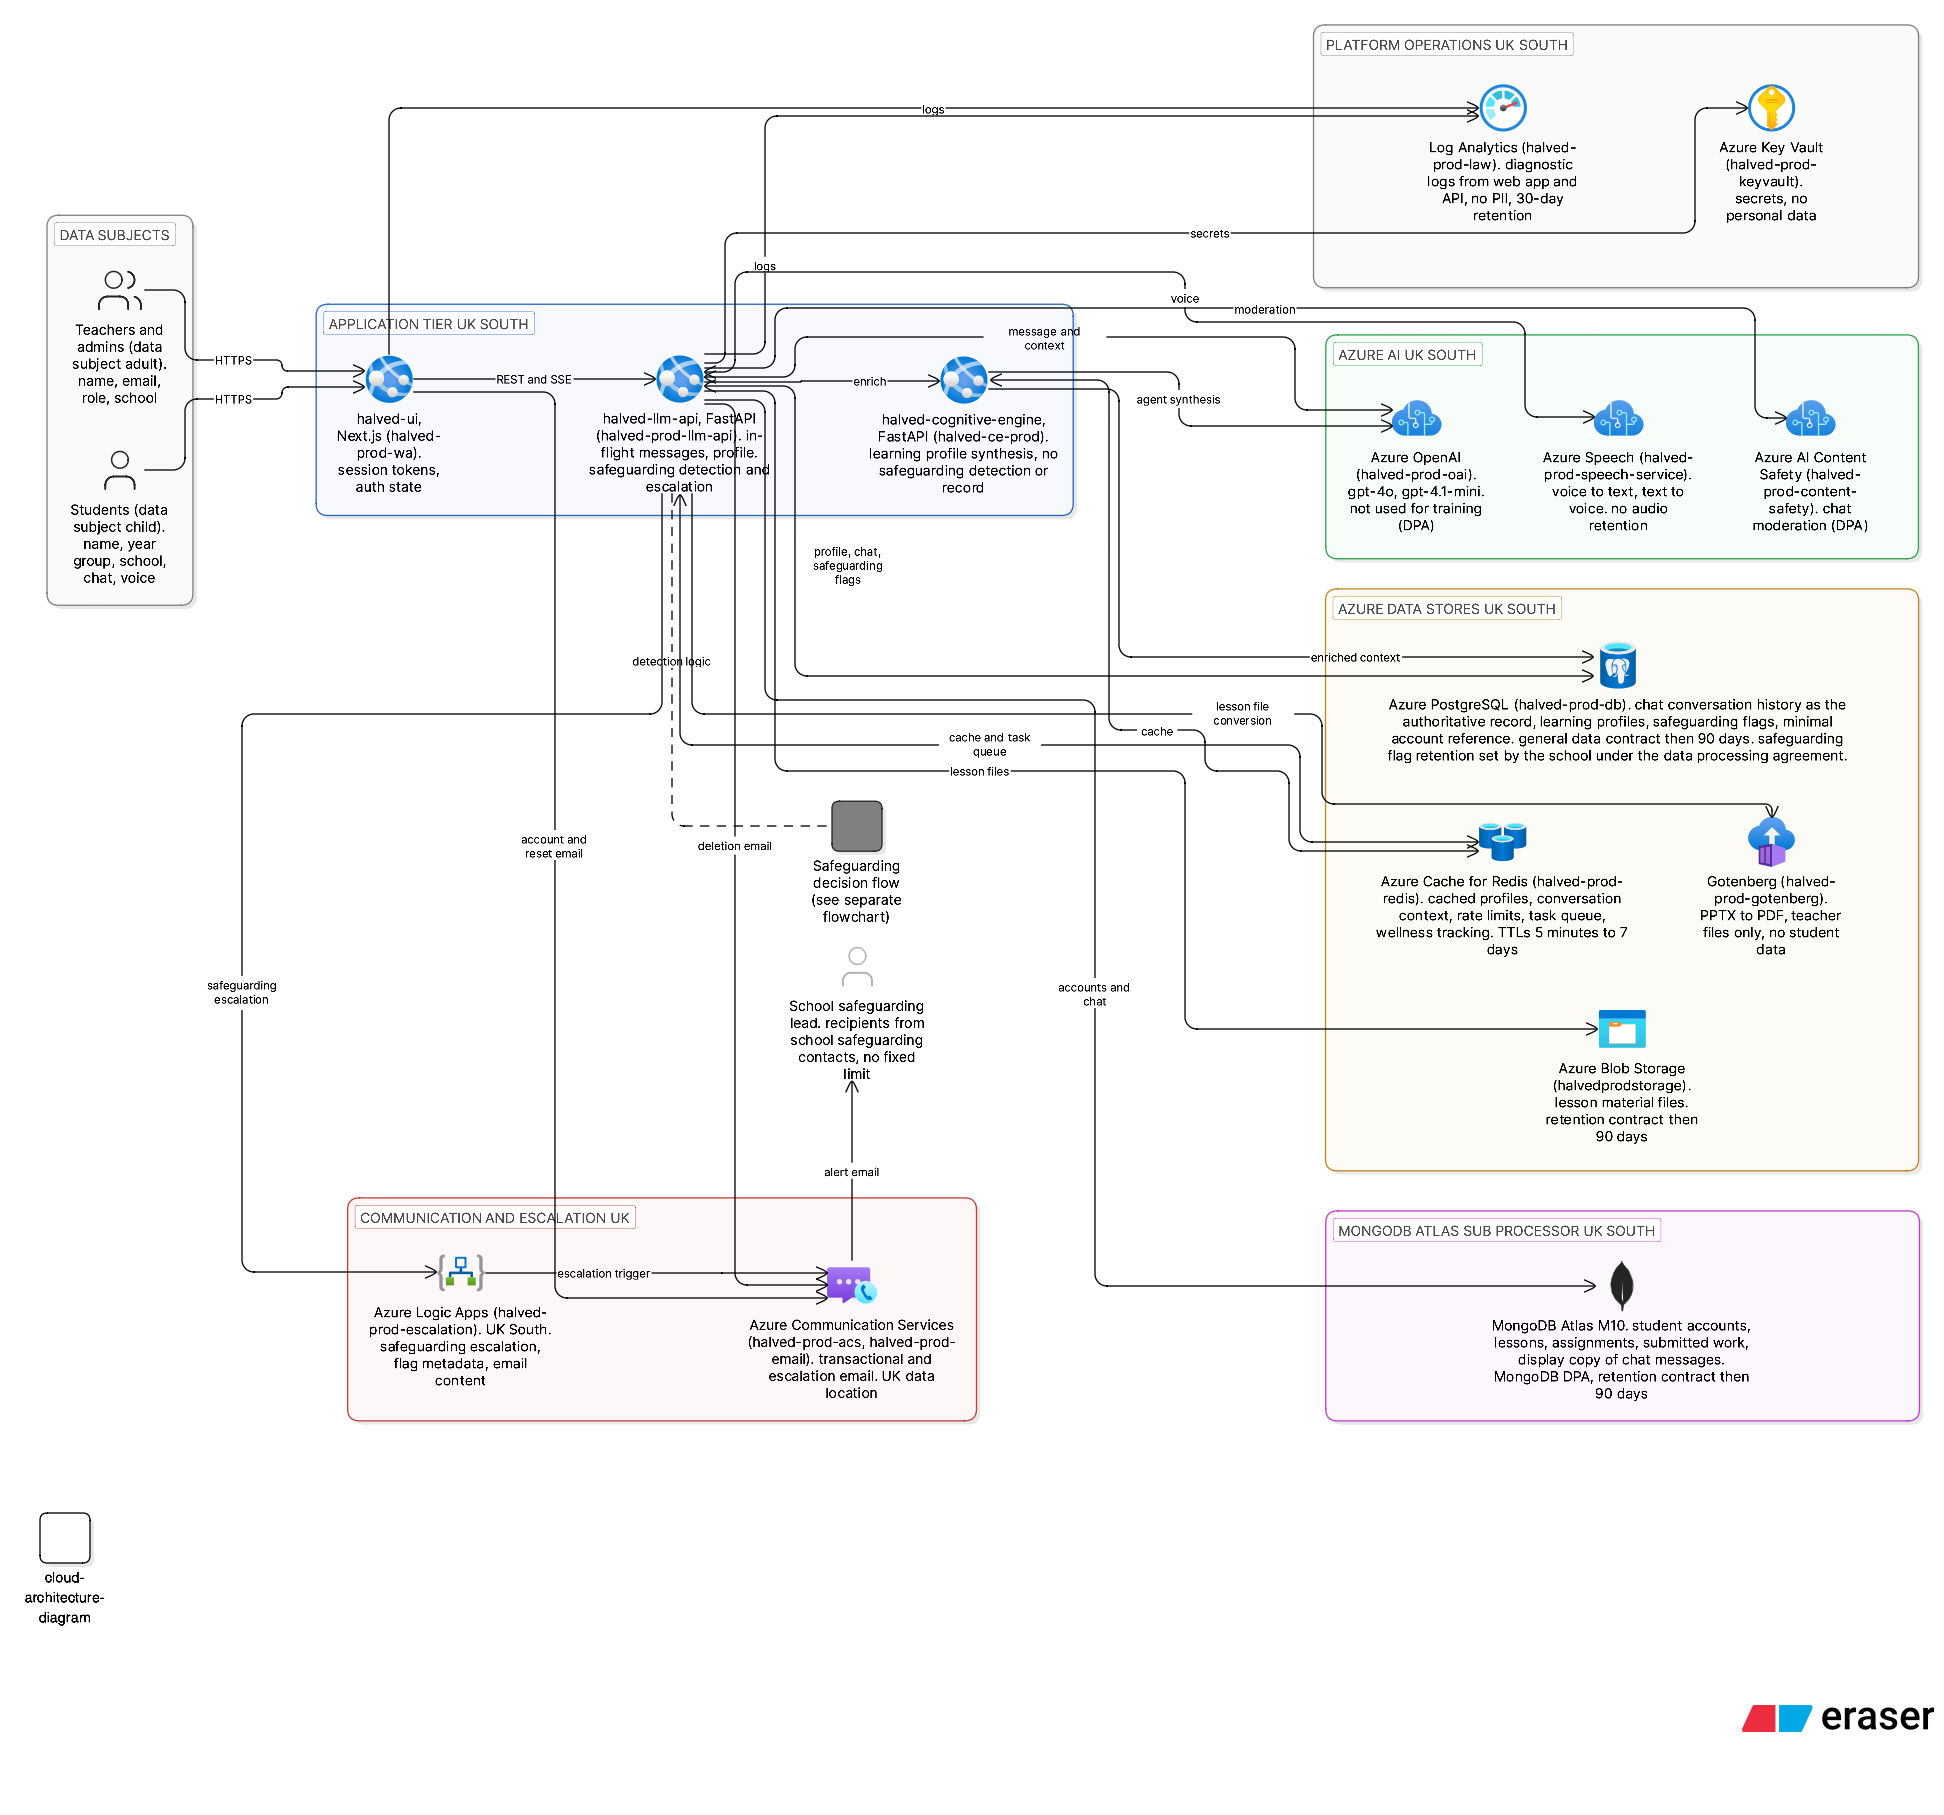This screenshot has width=1944, height=1815.
Task: Click the Teachers and admins people icon
Action: (x=120, y=290)
